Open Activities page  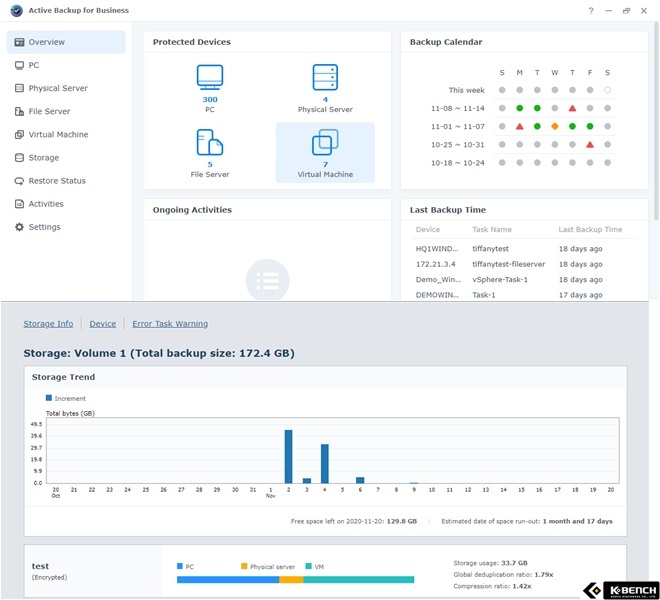(x=66, y=204)
